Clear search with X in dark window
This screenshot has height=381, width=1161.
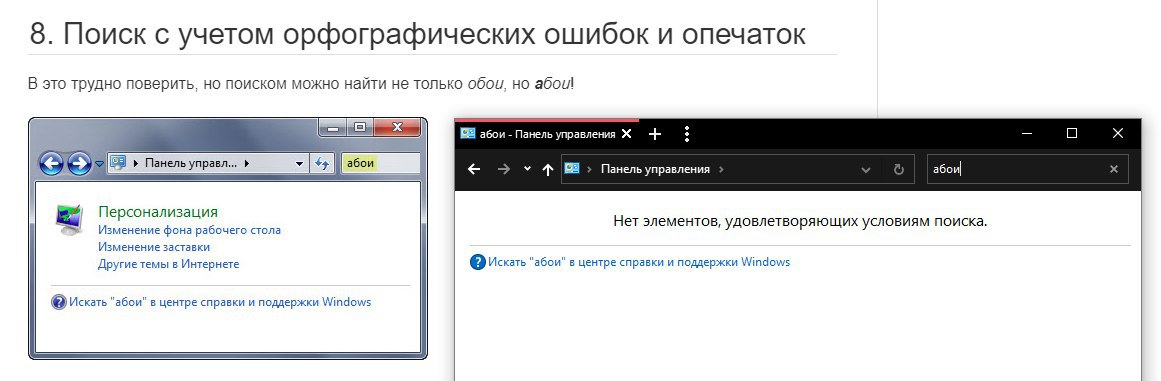[x=1113, y=169]
